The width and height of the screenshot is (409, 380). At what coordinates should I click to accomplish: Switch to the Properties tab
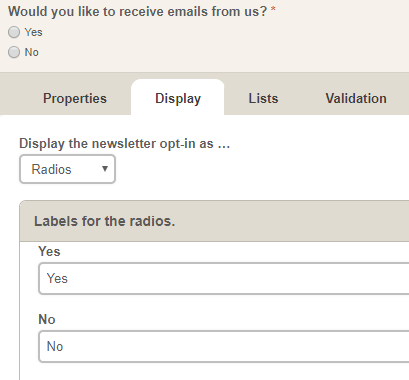(75, 98)
